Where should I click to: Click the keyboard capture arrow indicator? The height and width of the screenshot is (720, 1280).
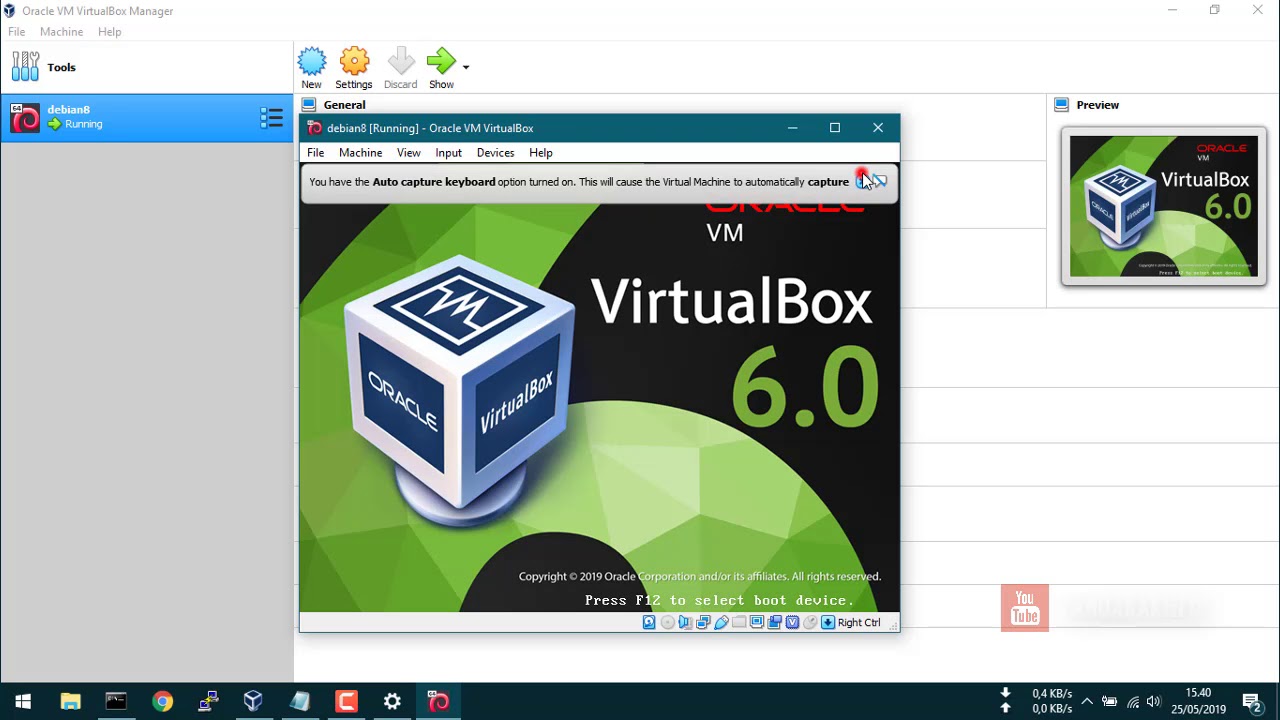coord(828,622)
